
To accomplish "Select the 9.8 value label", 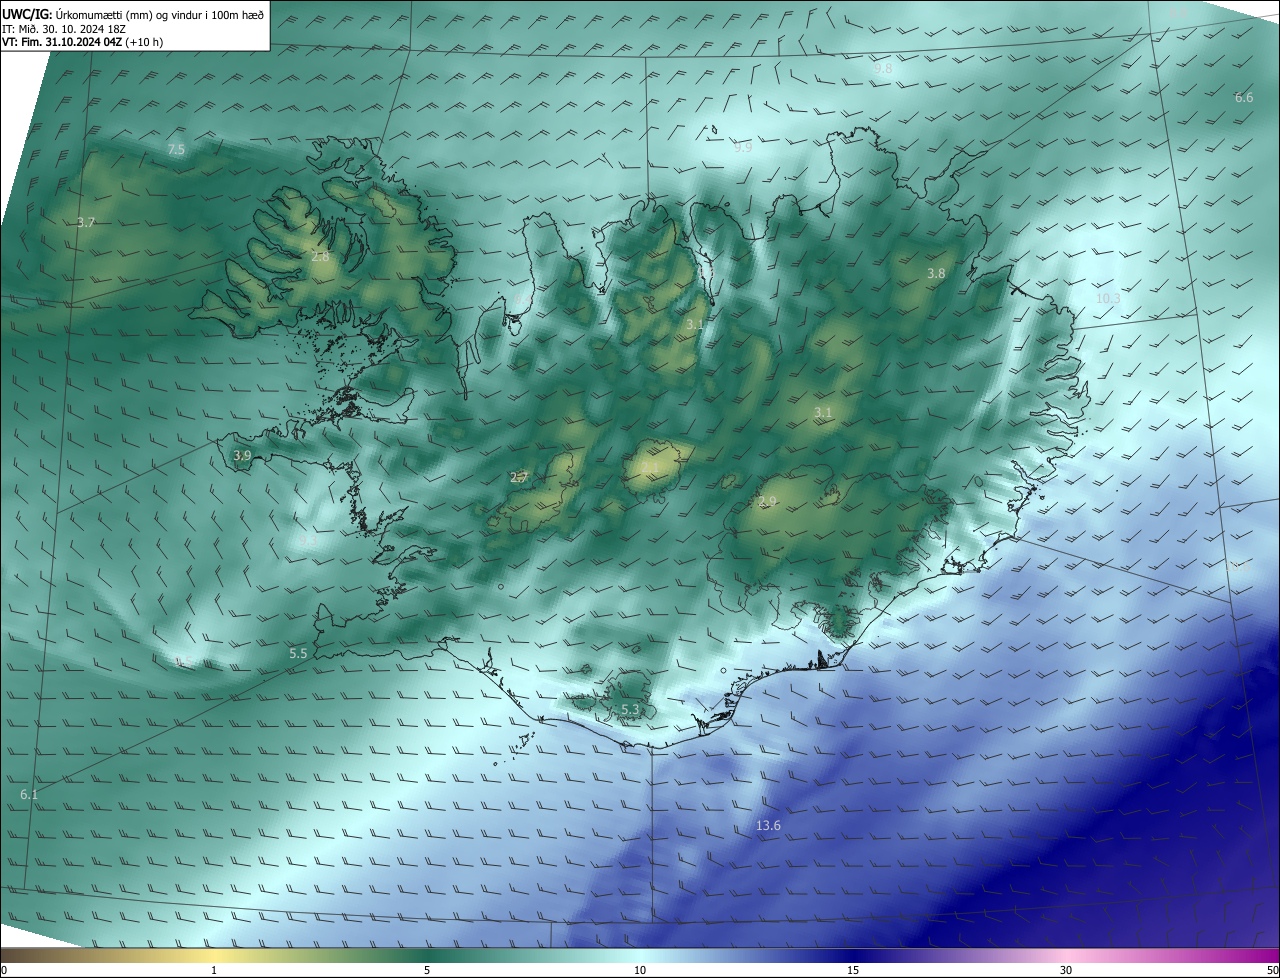I will tap(883, 69).
